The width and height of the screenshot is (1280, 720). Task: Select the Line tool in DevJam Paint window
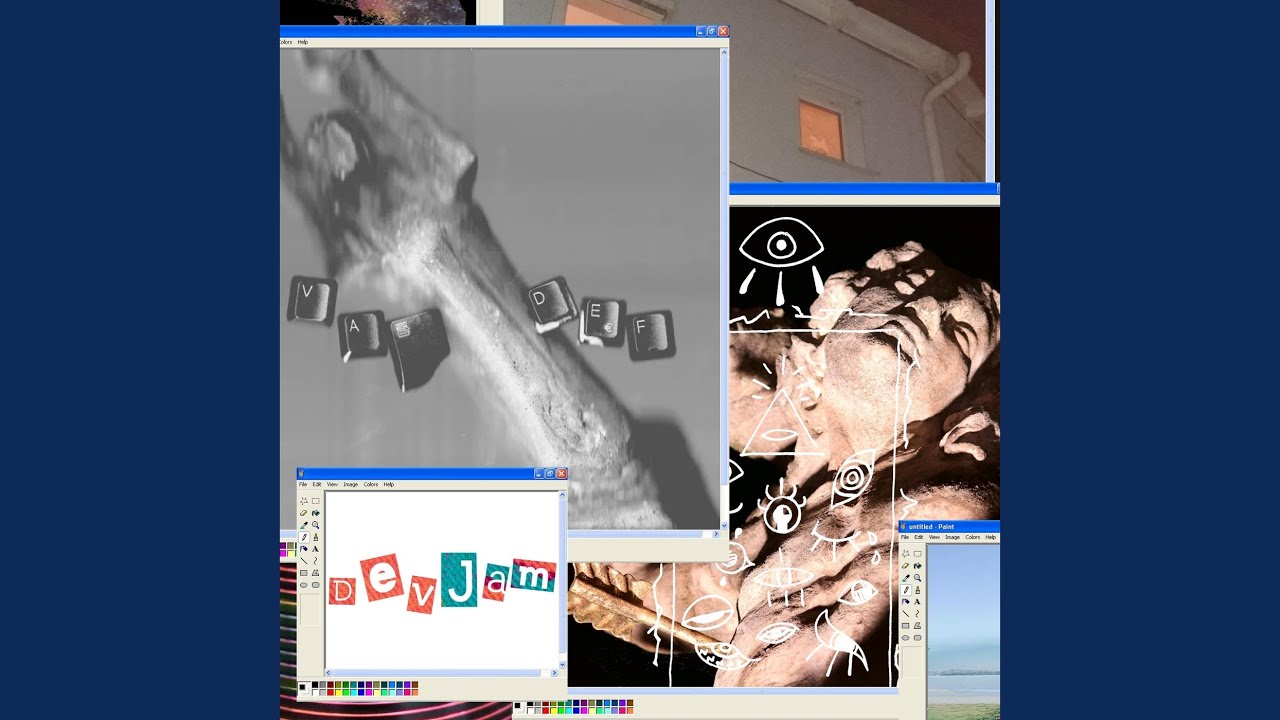[x=304, y=561]
